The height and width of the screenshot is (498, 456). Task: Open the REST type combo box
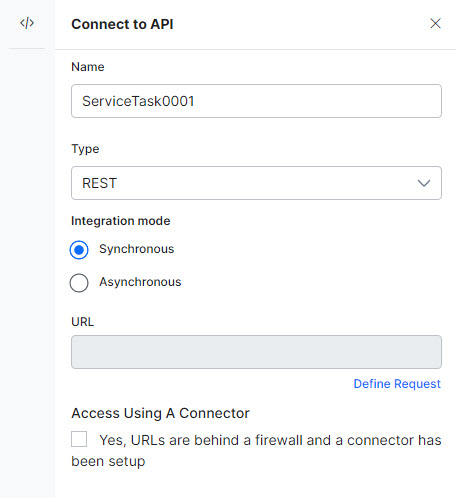click(256, 183)
